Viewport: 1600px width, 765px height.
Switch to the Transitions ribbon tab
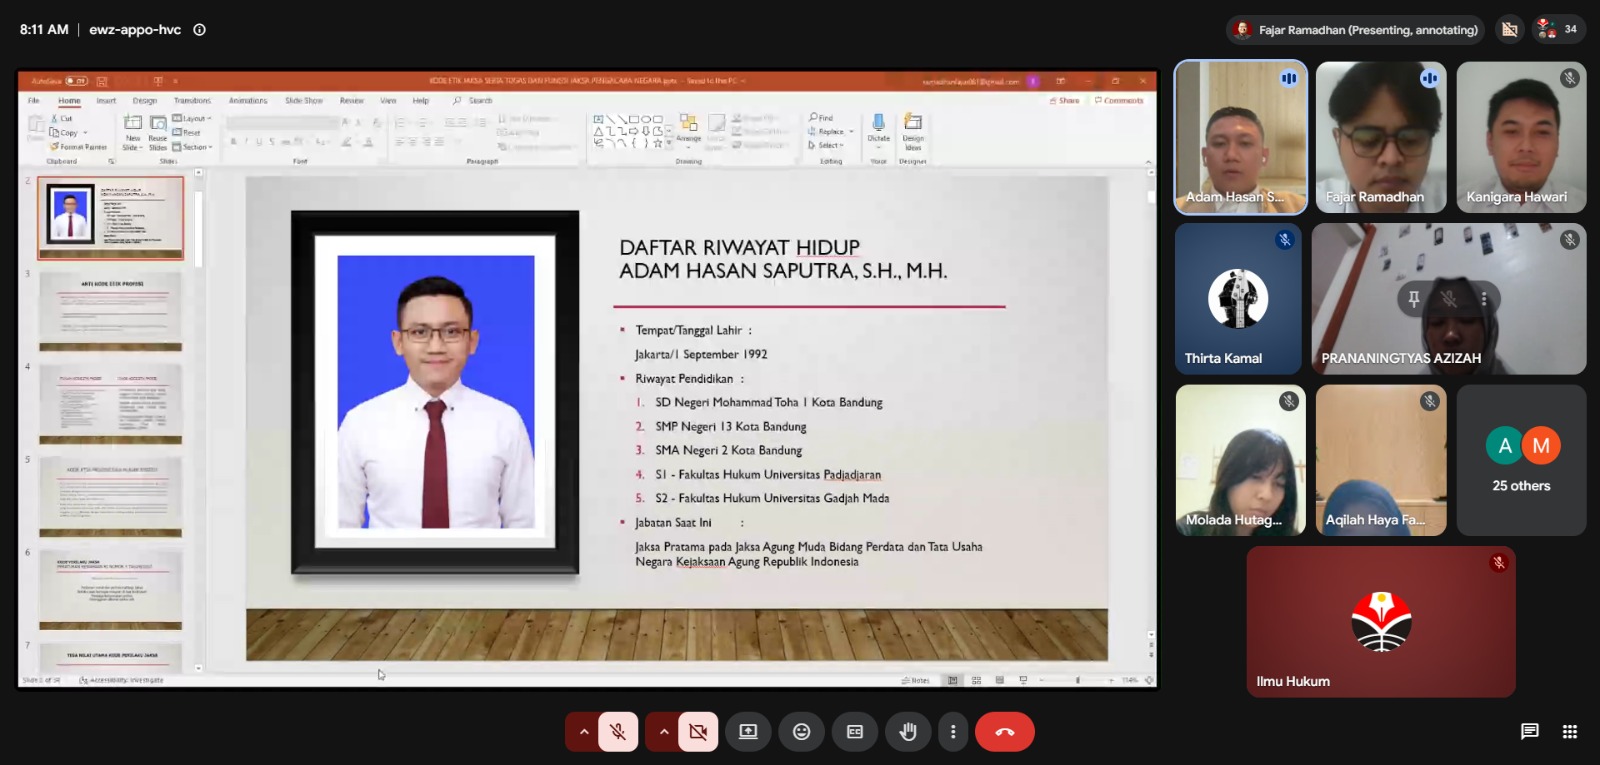[x=193, y=101]
